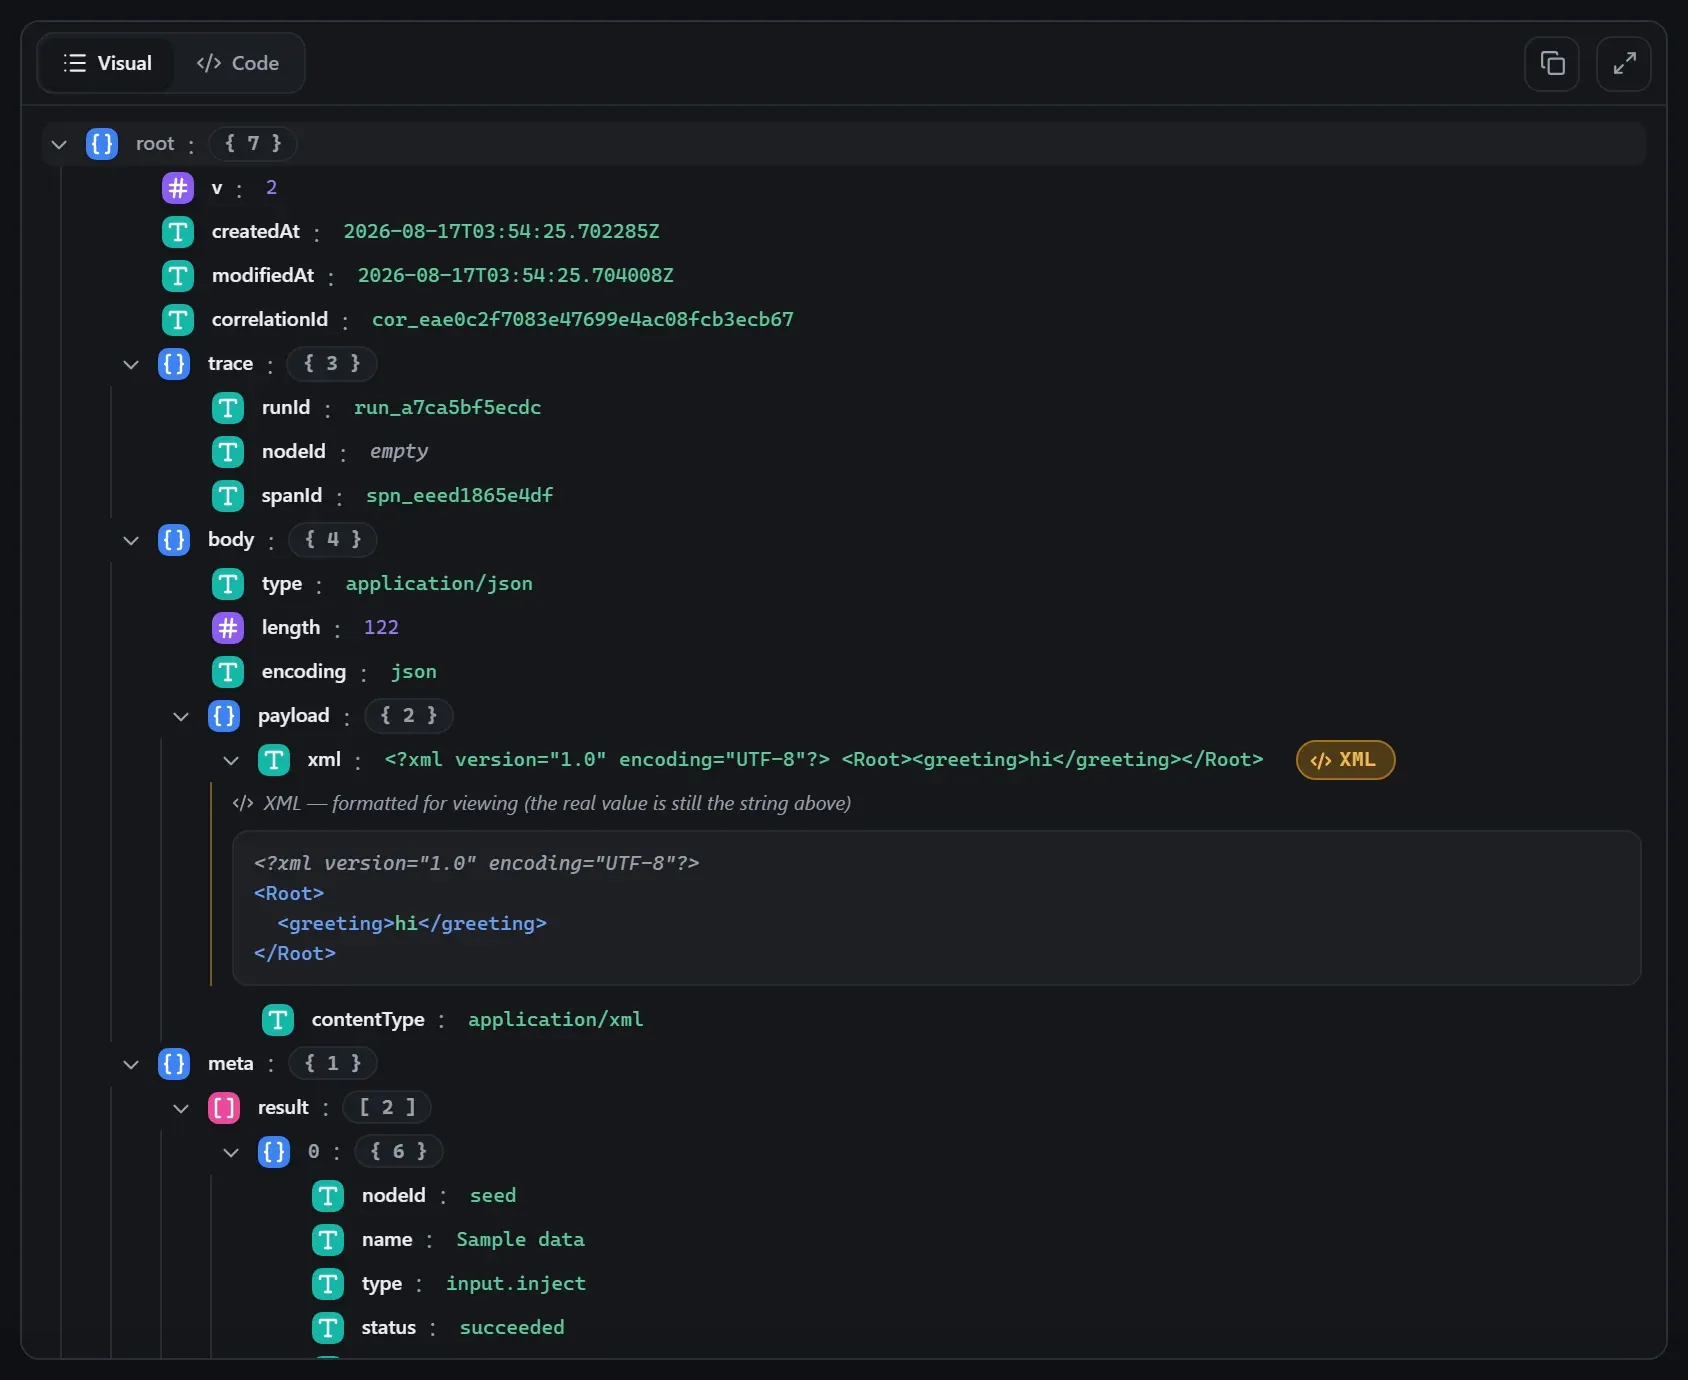Click the text icon beside modifiedAt
The image size is (1688, 1380).
pos(178,276)
